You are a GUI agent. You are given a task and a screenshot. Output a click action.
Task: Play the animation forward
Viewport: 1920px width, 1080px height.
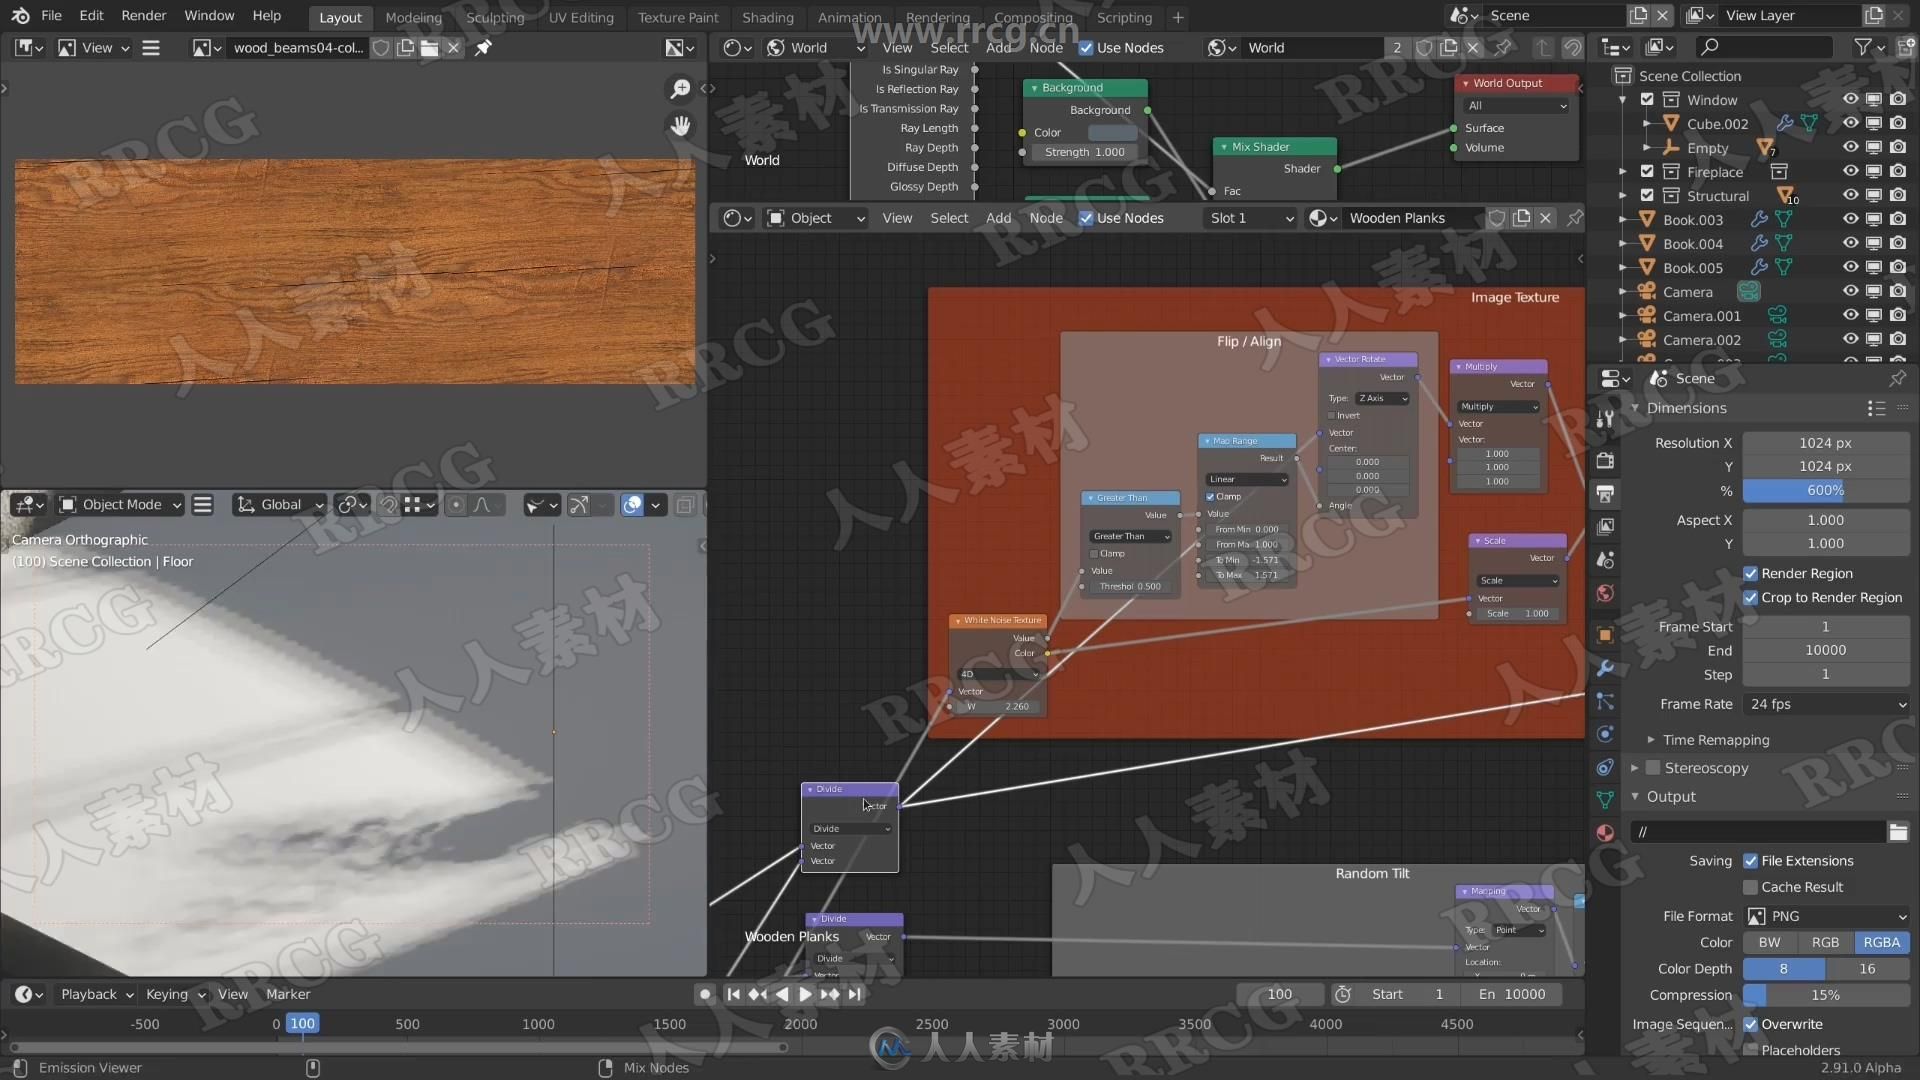[x=805, y=994]
